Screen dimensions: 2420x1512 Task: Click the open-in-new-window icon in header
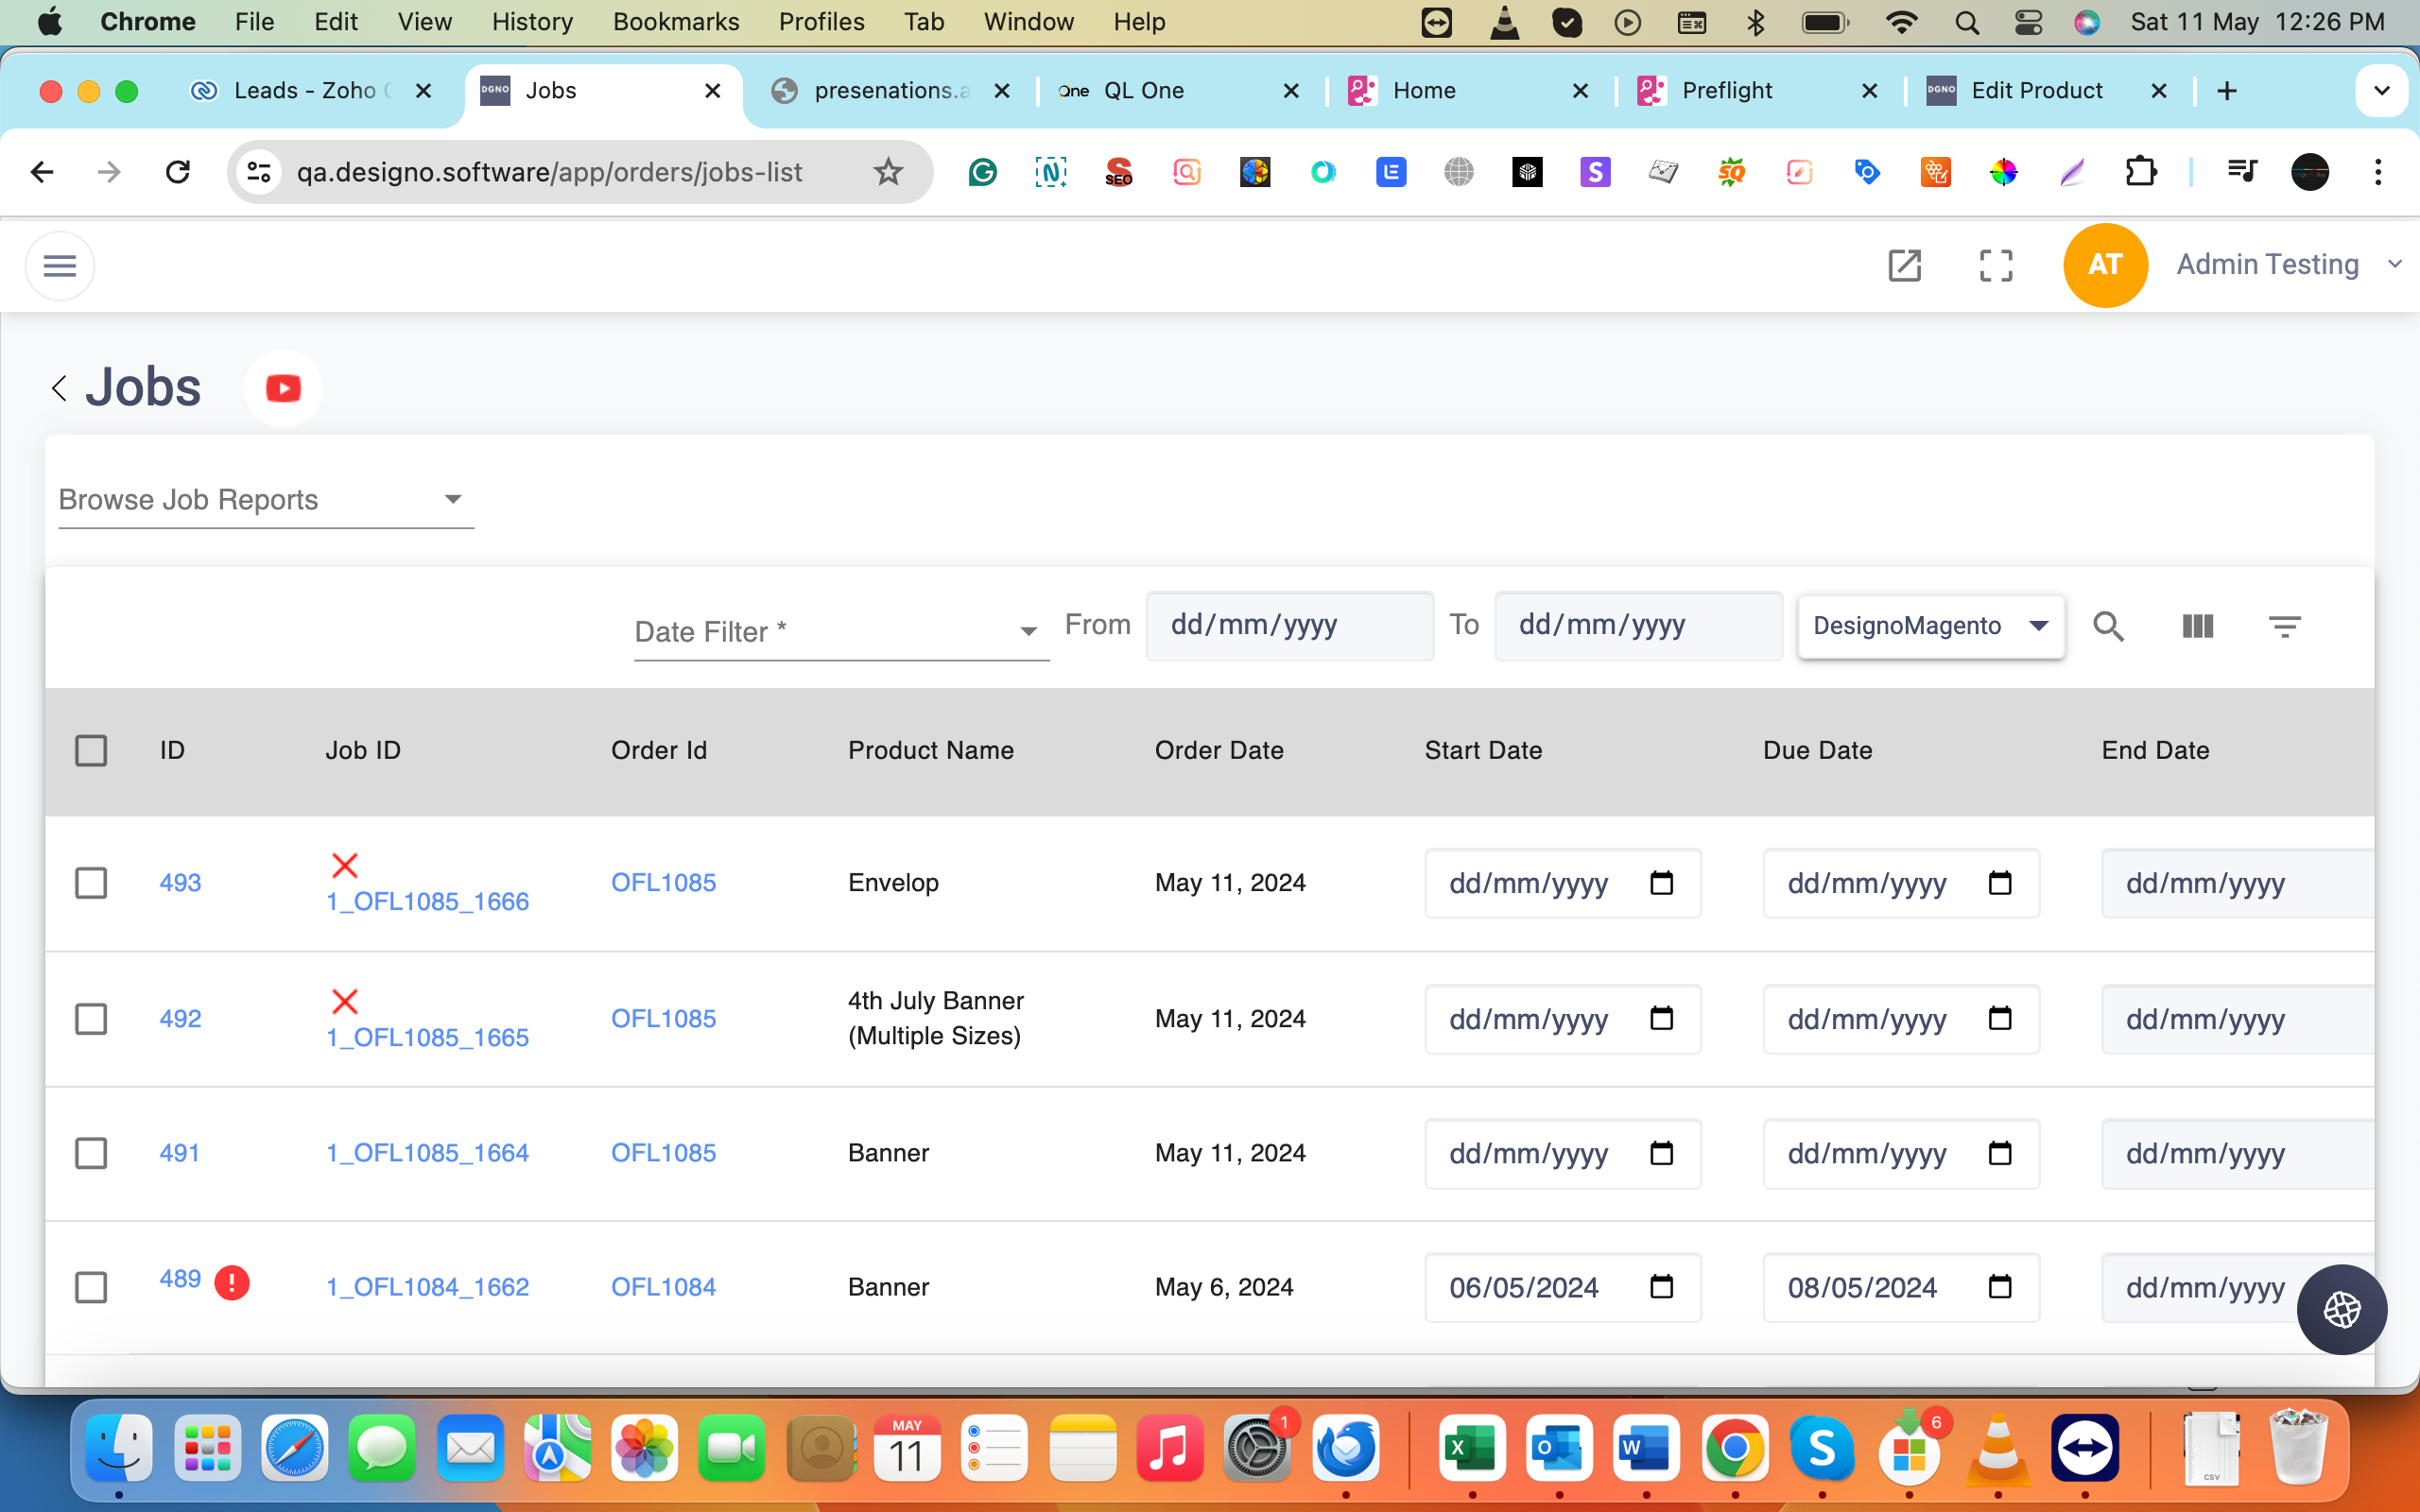click(1904, 265)
